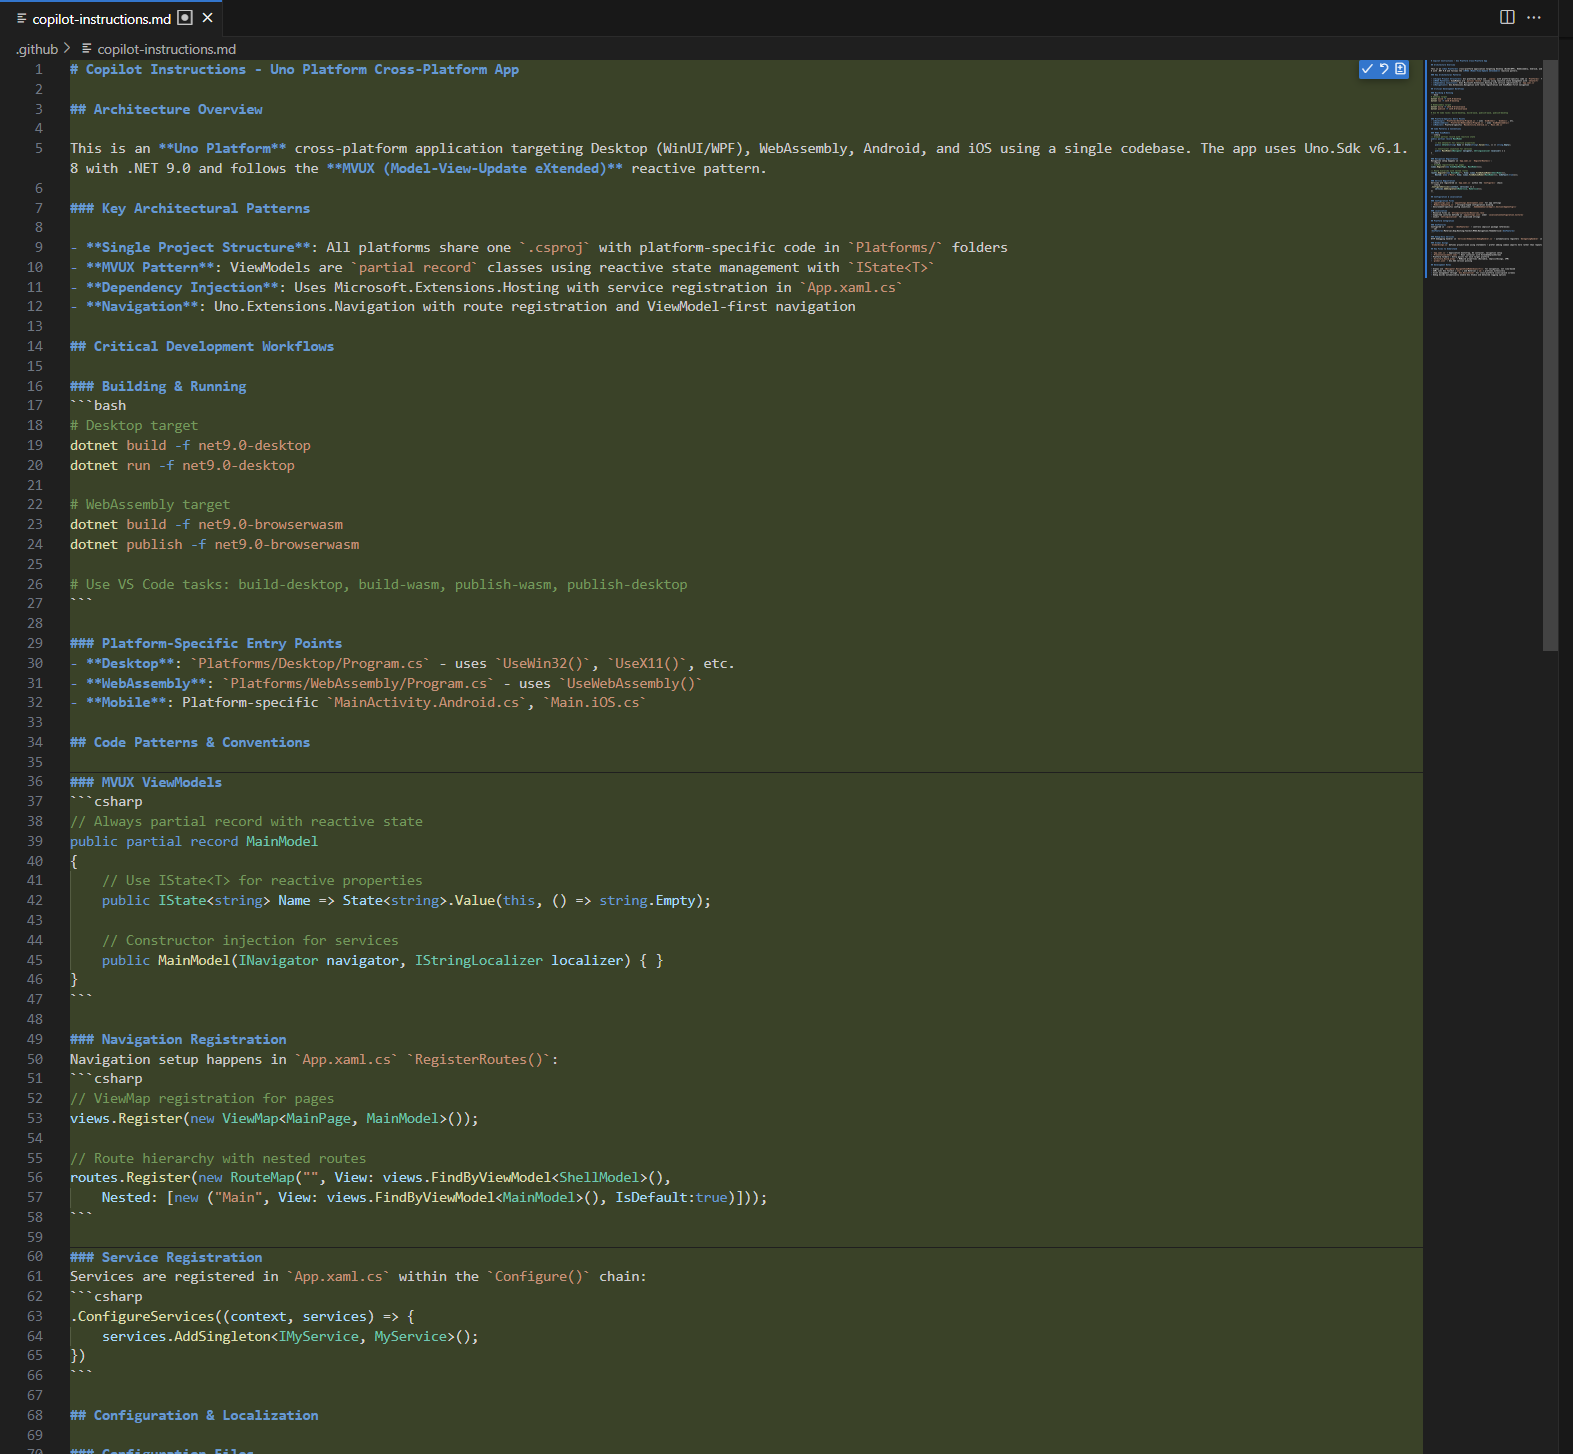The image size is (1573, 1454).
Task: Click the '**Single Project Structure**' bullet
Action: [539, 247]
